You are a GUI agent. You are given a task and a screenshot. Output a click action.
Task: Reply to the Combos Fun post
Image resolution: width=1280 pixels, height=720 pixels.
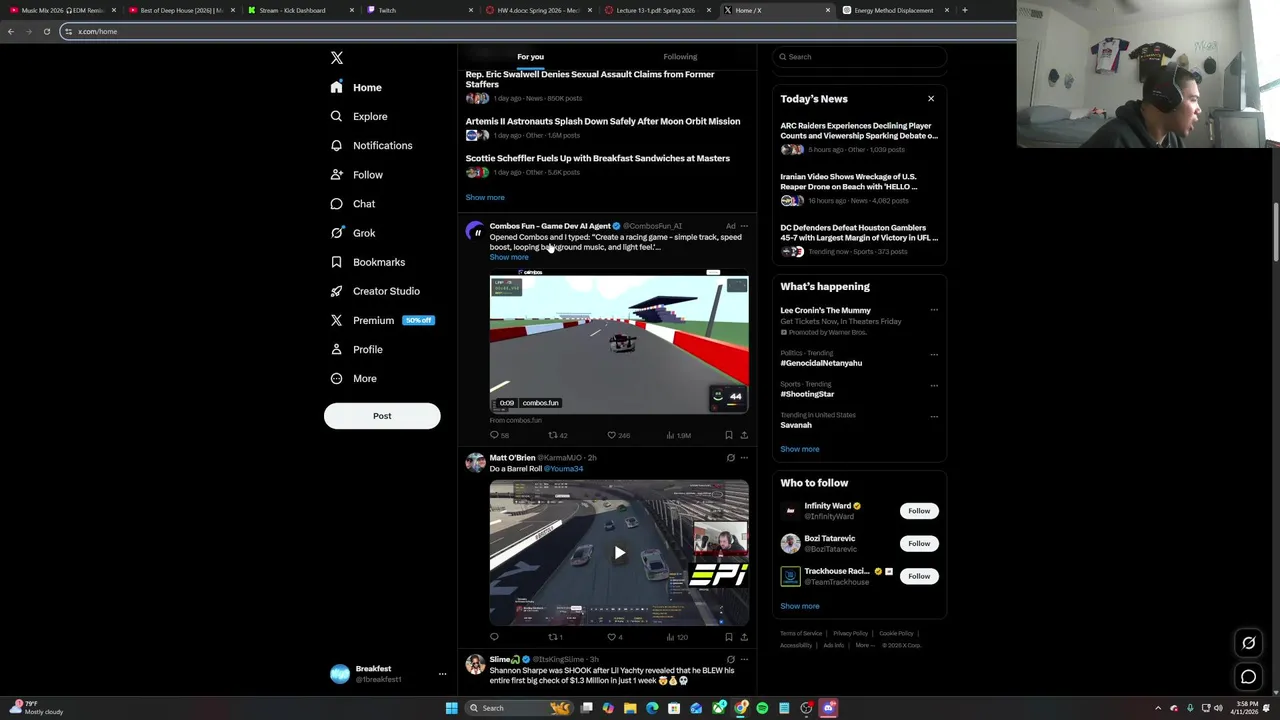click(x=494, y=435)
